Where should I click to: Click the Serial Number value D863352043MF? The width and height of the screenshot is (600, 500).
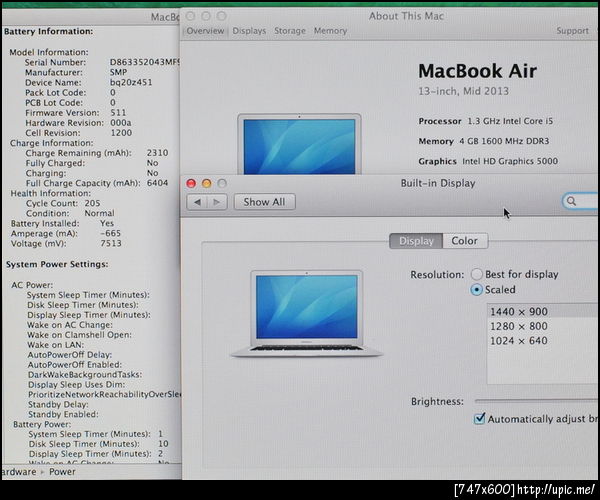(x=144, y=62)
